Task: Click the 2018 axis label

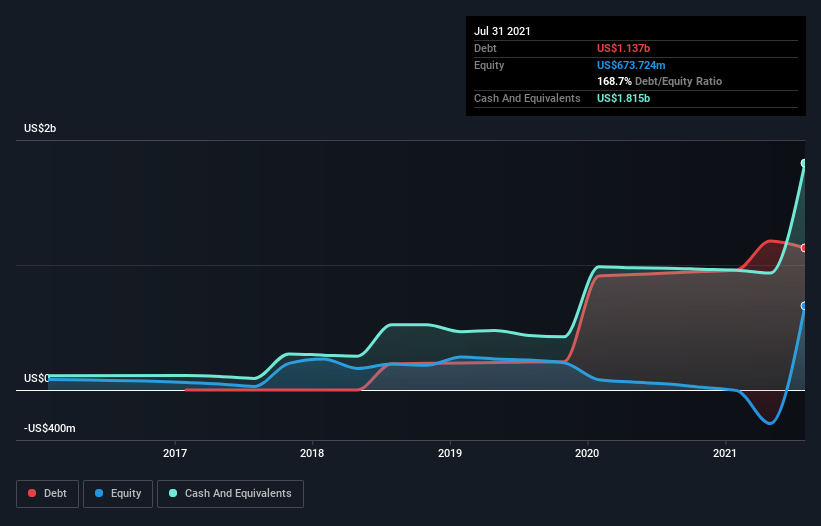Action: point(312,453)
